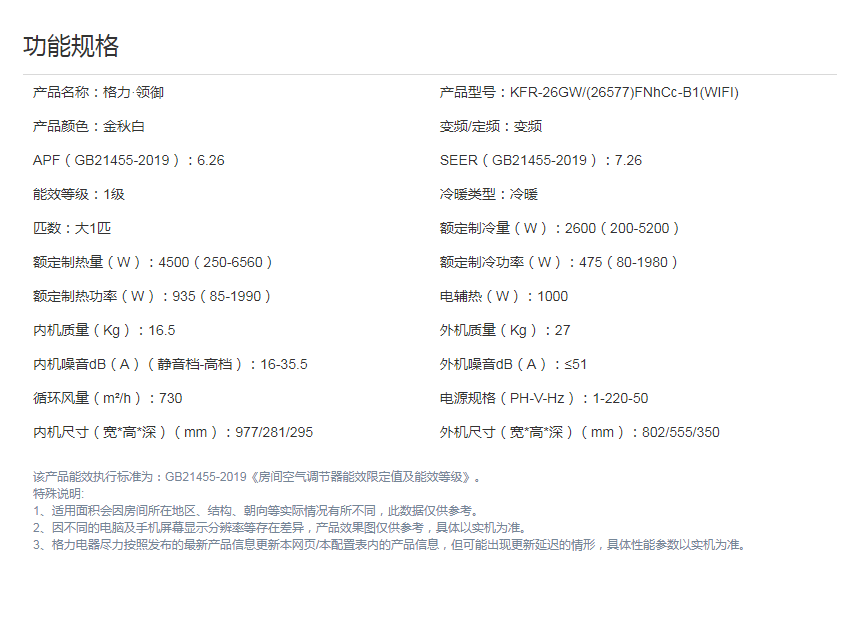Select the 外机噪音 ≤51 specification
844x623 pixels.
513,364
